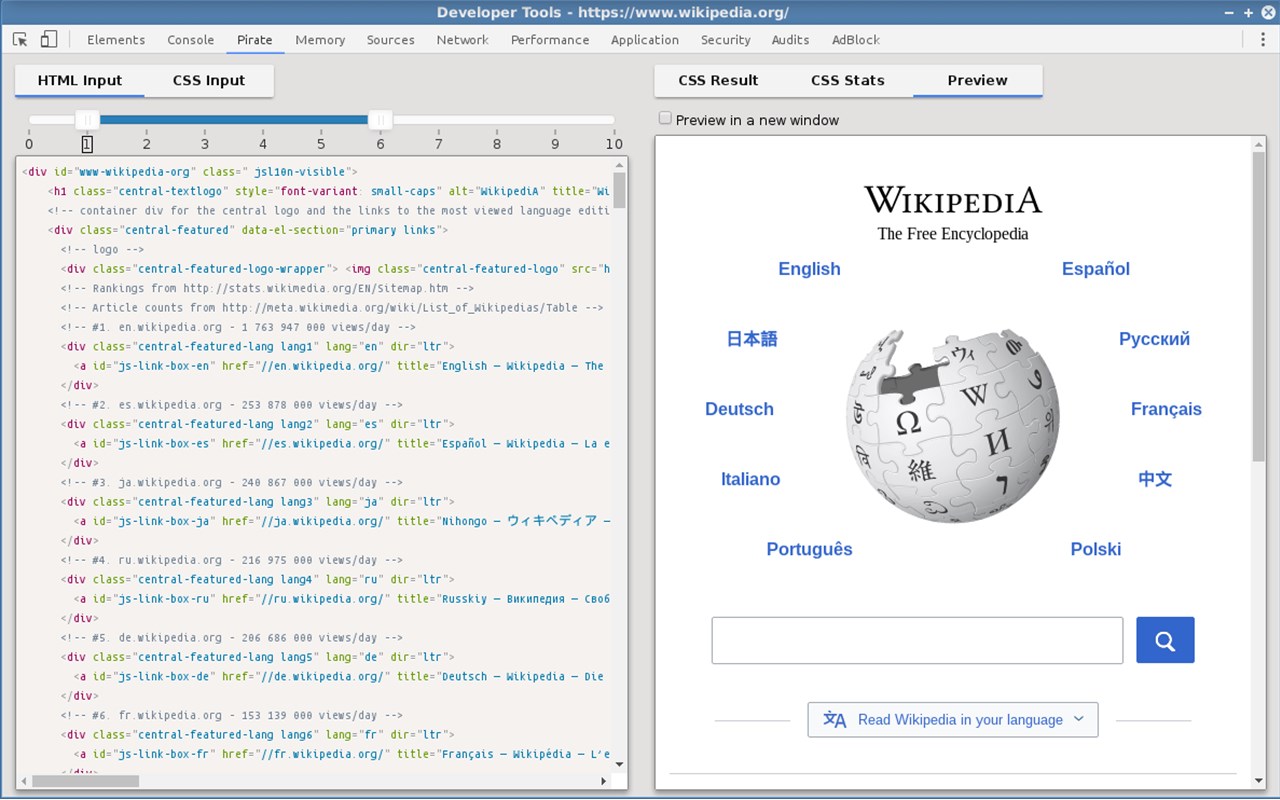Switch to the Sources tab
1280x800 pixels.
(x=391, y=40)
